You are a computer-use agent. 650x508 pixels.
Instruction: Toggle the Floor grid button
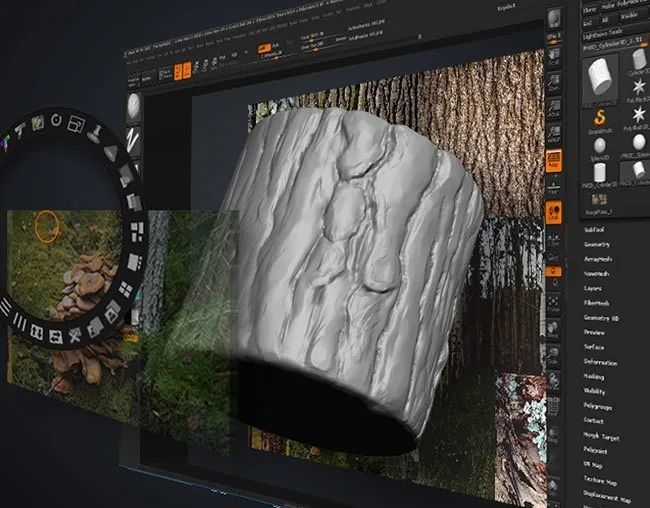point(554,186)
